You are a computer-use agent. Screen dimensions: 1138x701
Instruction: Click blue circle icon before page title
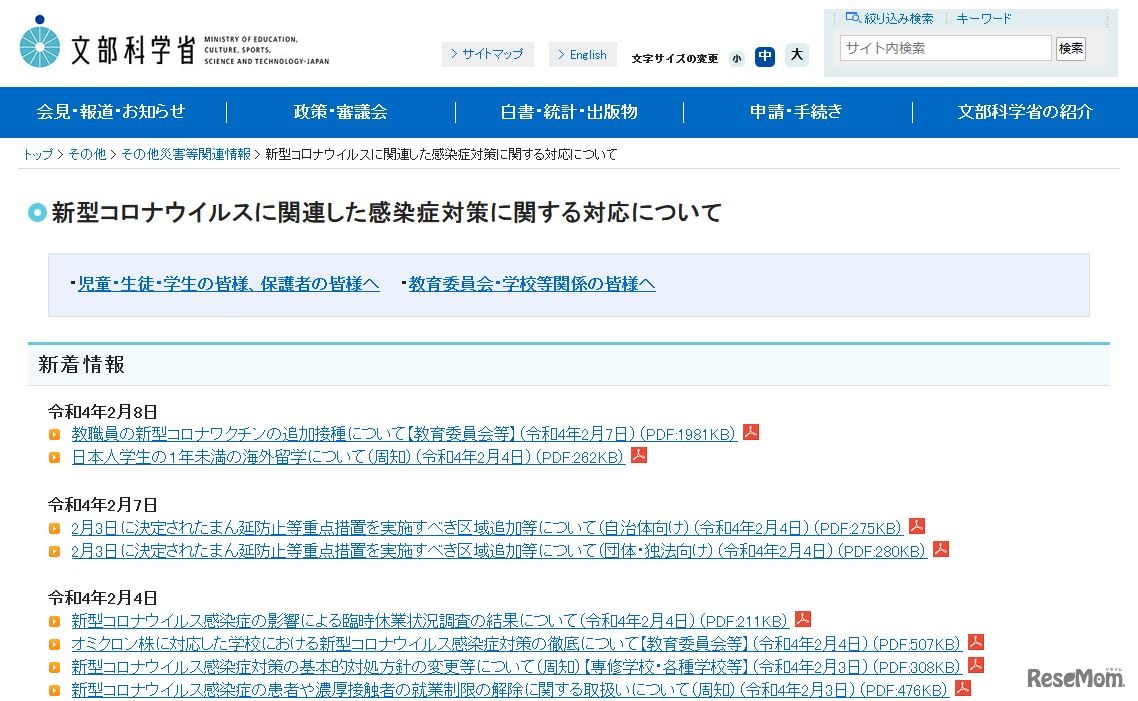coord(39,212)
